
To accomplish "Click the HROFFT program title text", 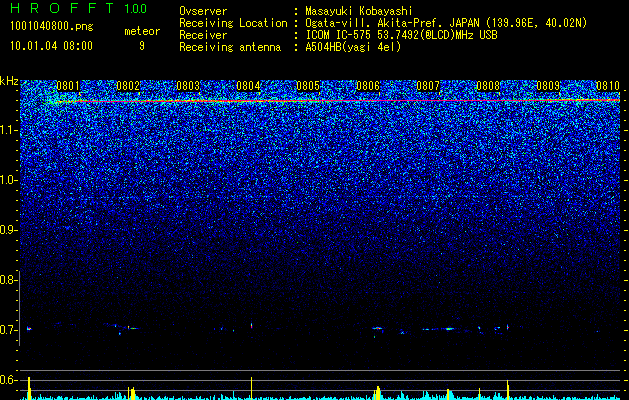I will (x=62, y=8).
